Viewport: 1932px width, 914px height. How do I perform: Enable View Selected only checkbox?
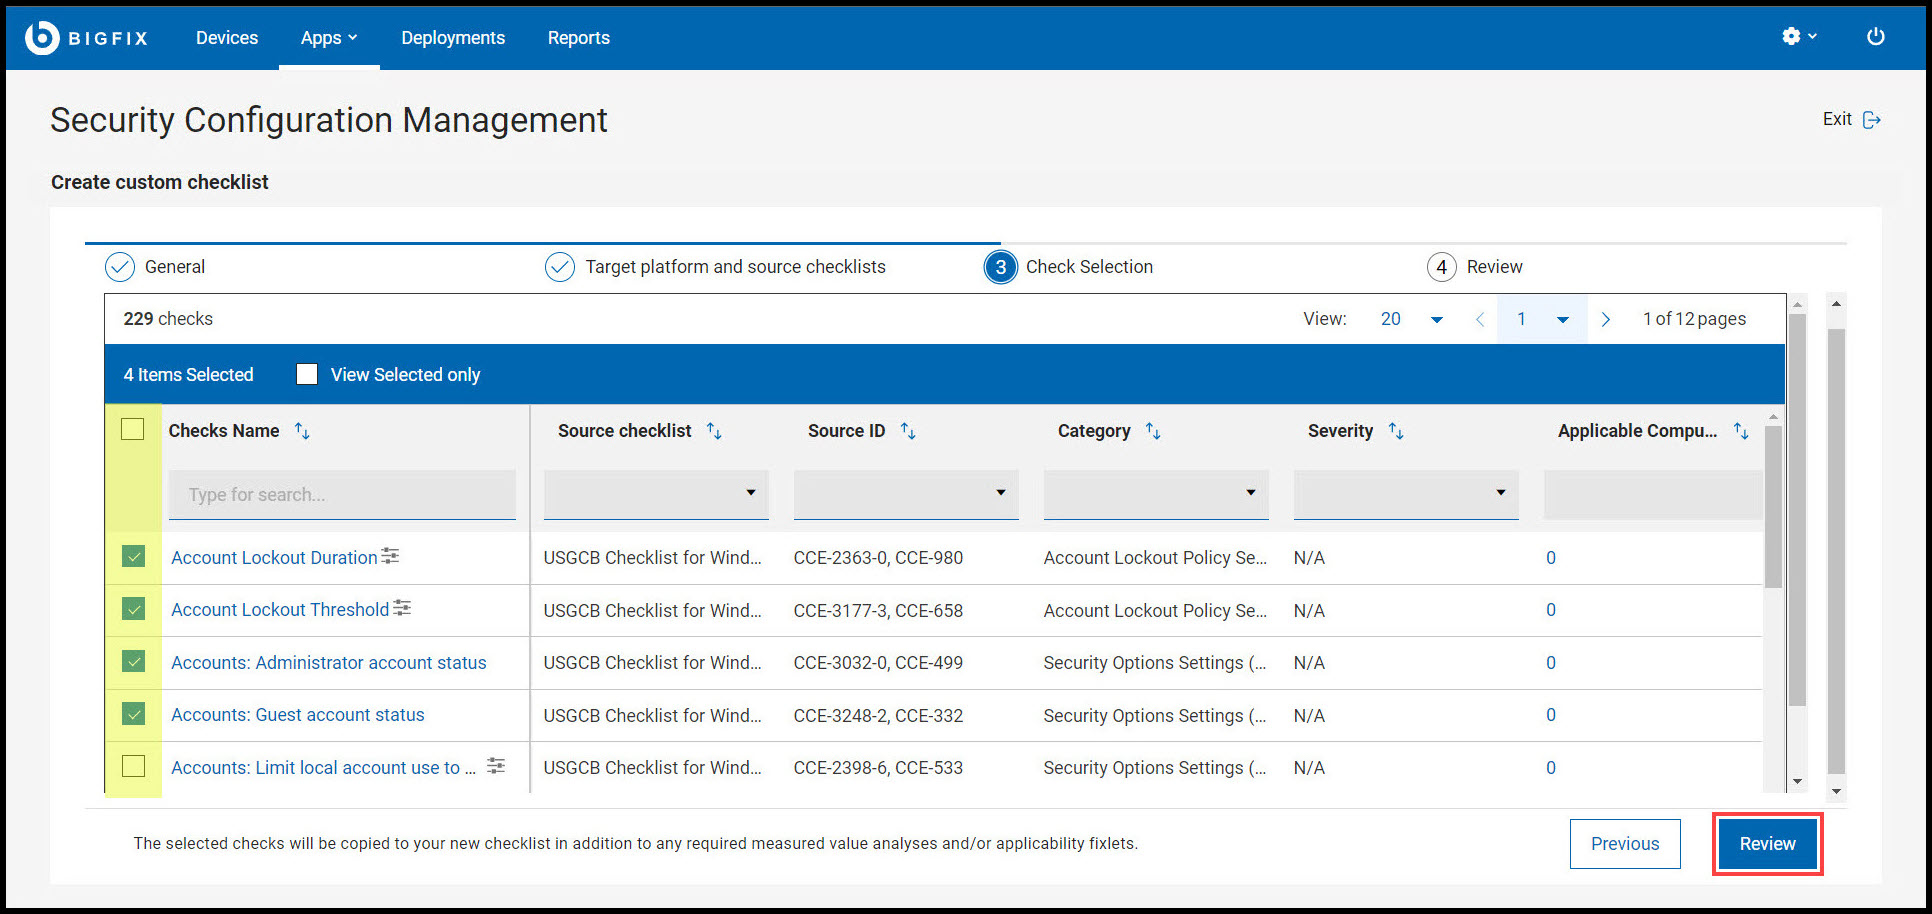[307, 374]
